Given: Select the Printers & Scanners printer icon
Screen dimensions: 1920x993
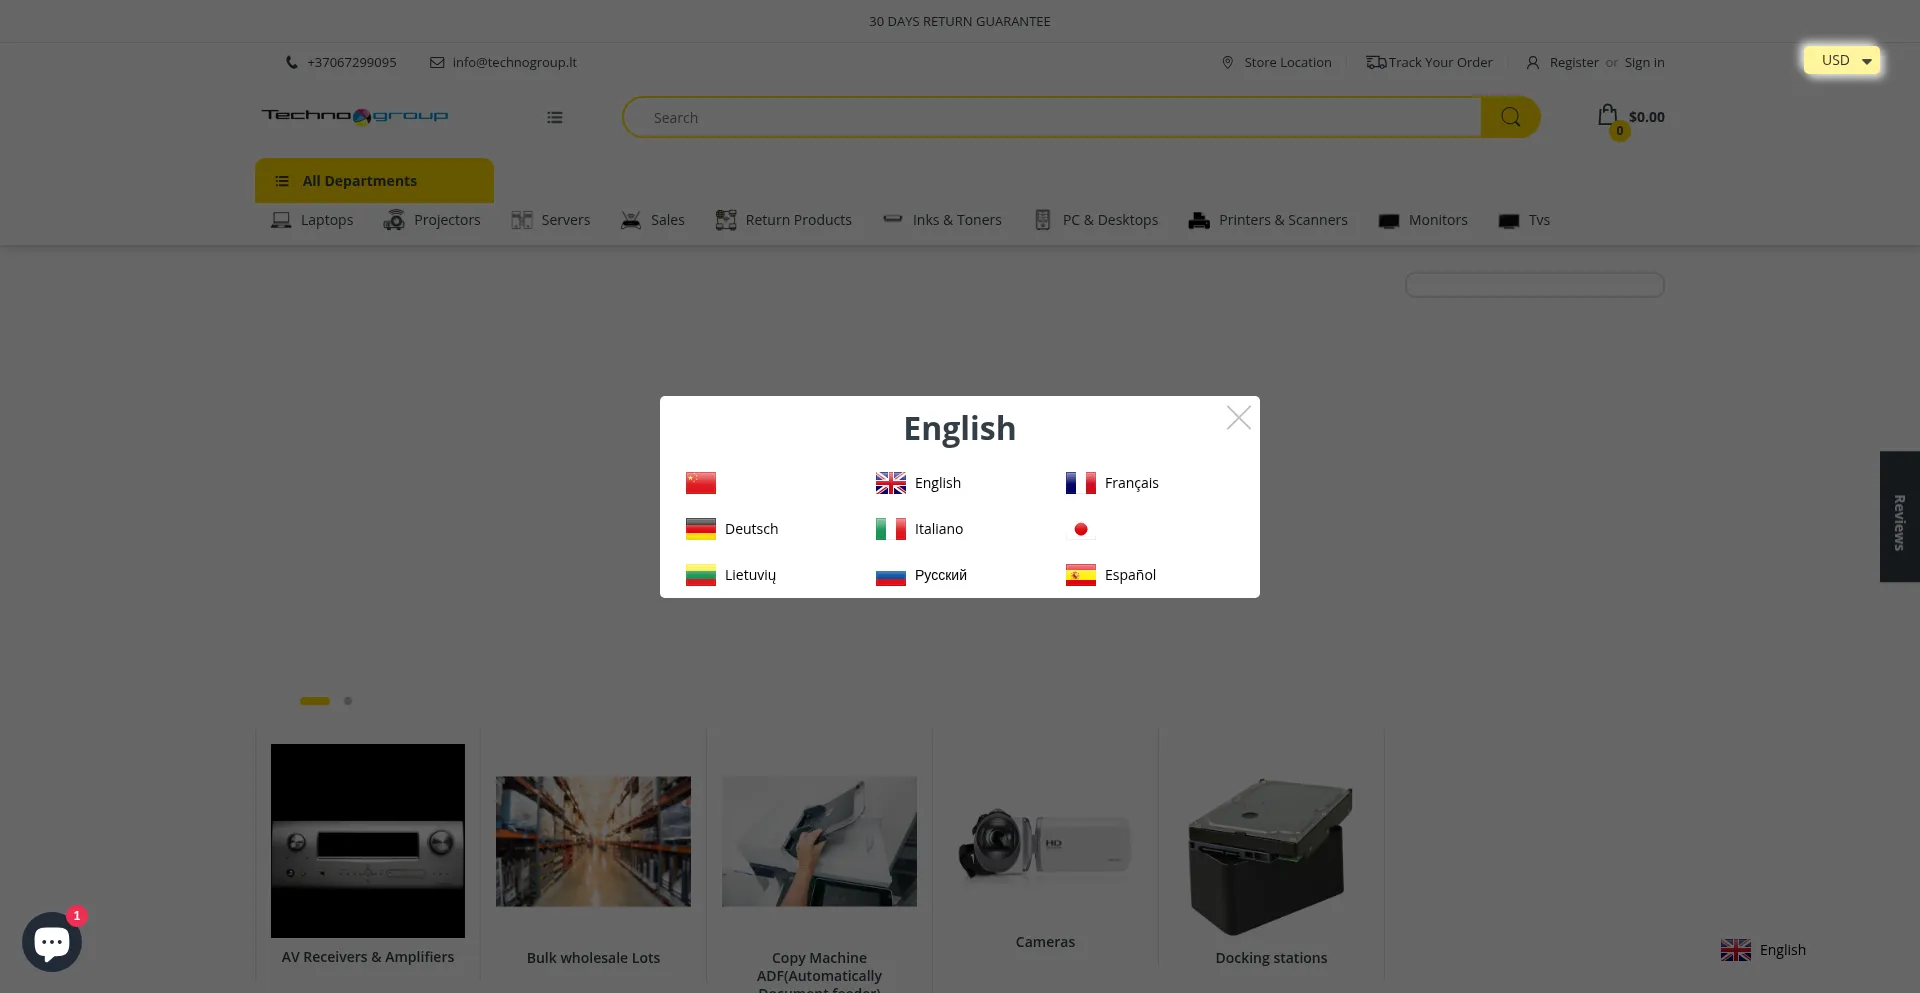Looking at the screenshot, I should pos(1199,220).
